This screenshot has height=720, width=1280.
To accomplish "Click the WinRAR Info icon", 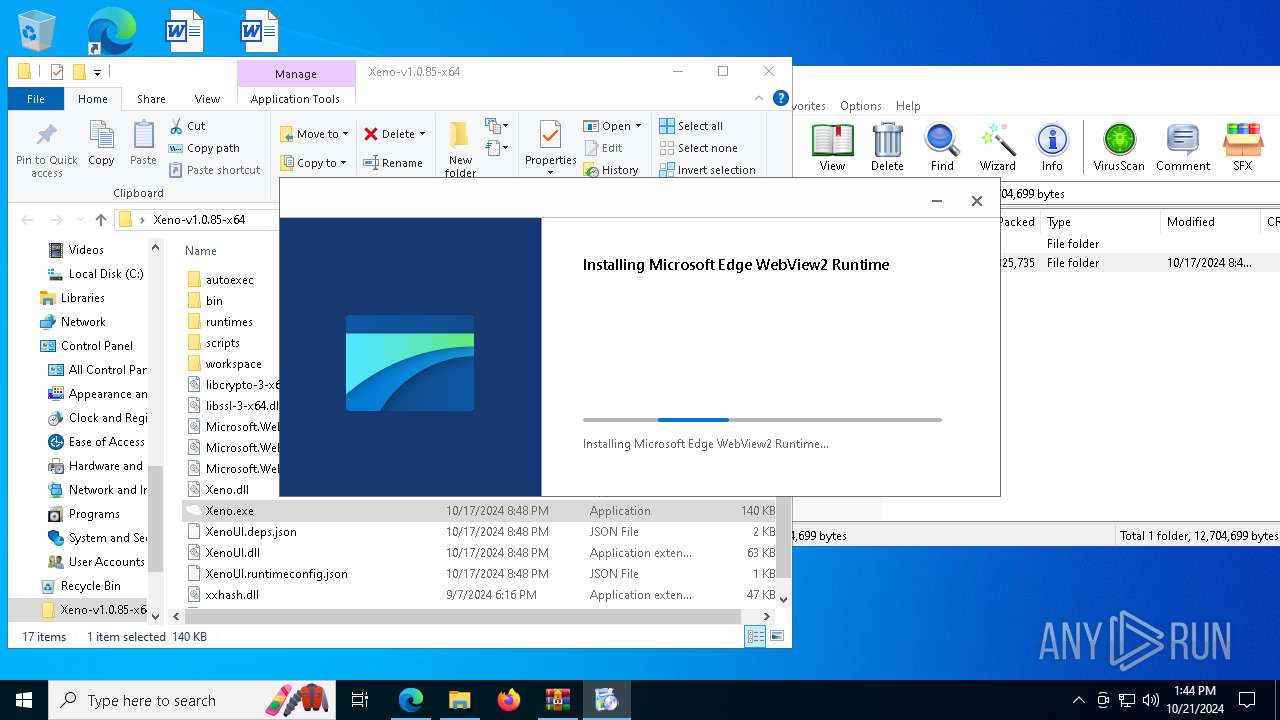I will click(1052, 148).
